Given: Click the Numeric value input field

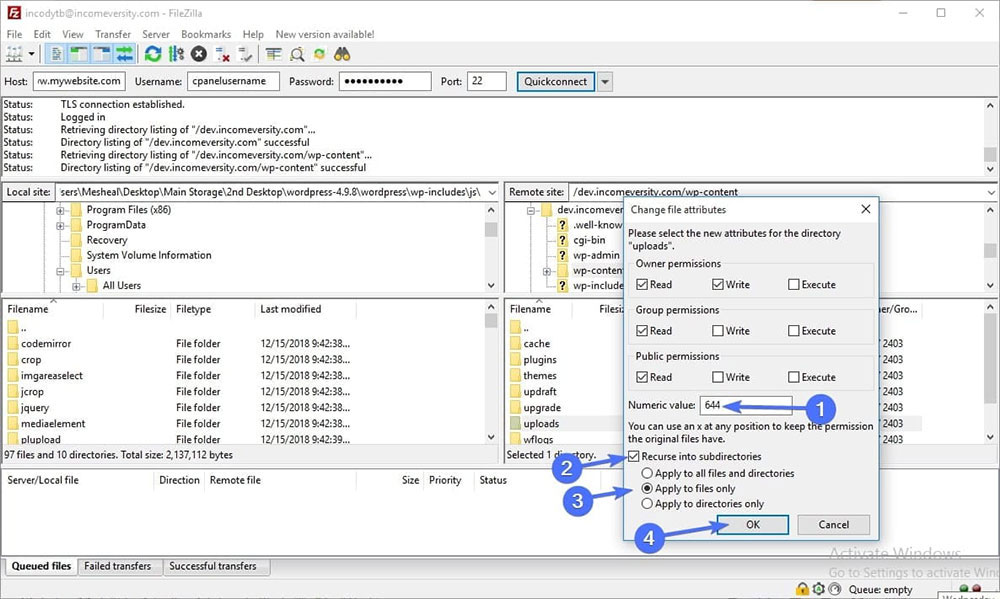Looking at the screenshot, I should (746, 405).
